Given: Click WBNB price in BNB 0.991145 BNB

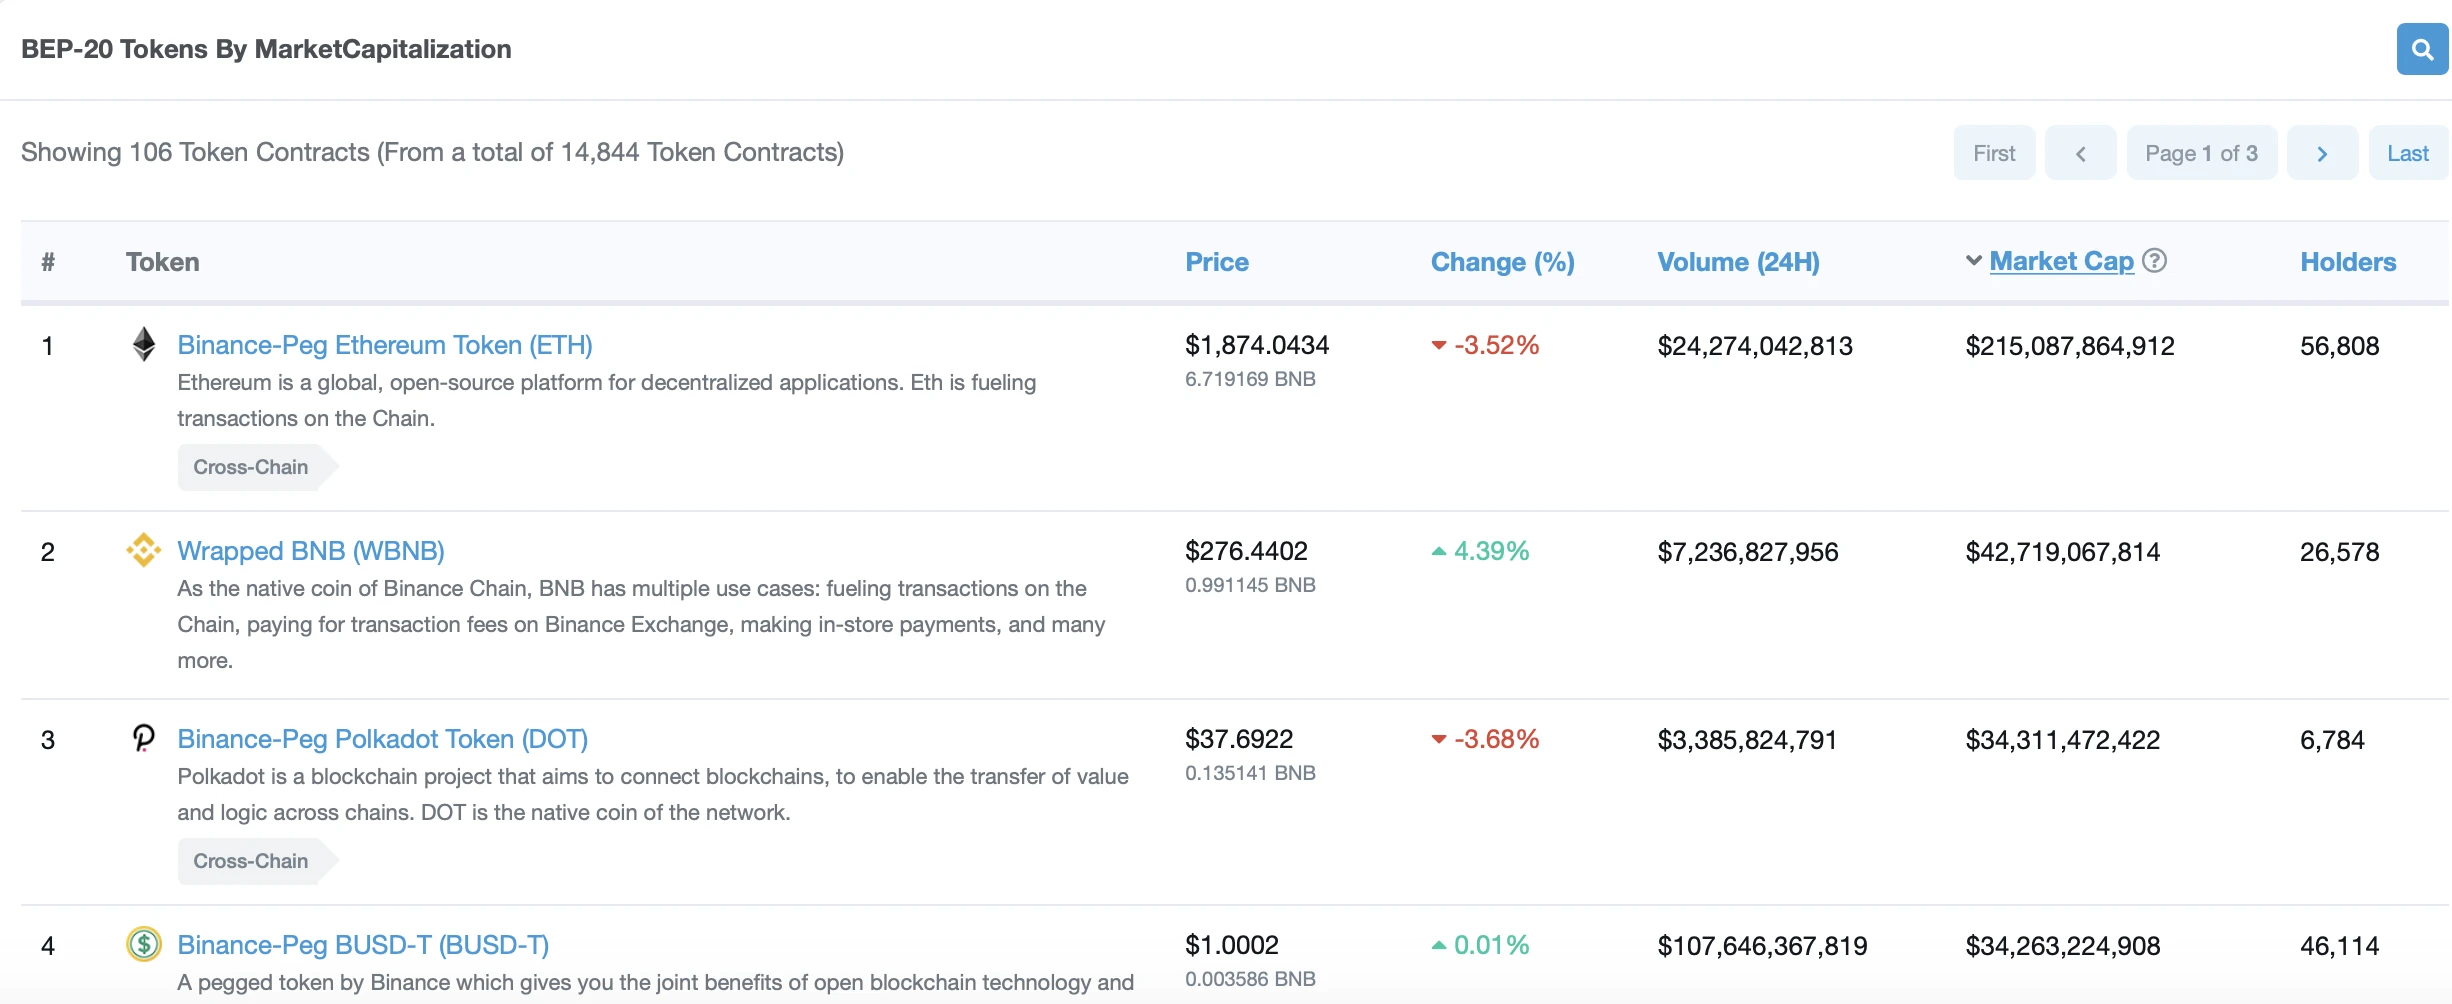Looking at the screenshot, I should click(1250, 585).
